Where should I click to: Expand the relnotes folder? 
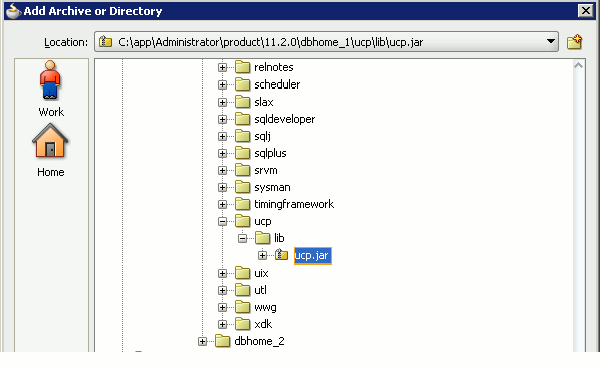click(222, 68)
